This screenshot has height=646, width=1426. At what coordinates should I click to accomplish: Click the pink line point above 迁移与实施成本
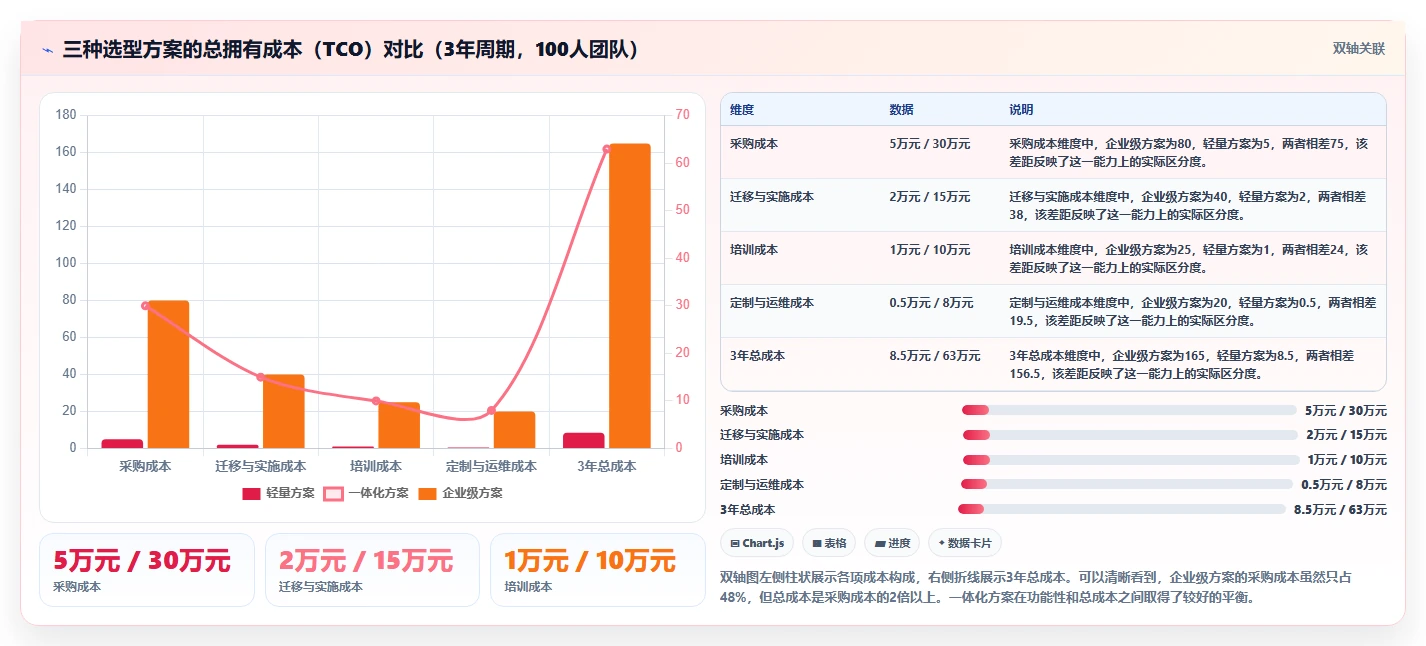point(260,377)
